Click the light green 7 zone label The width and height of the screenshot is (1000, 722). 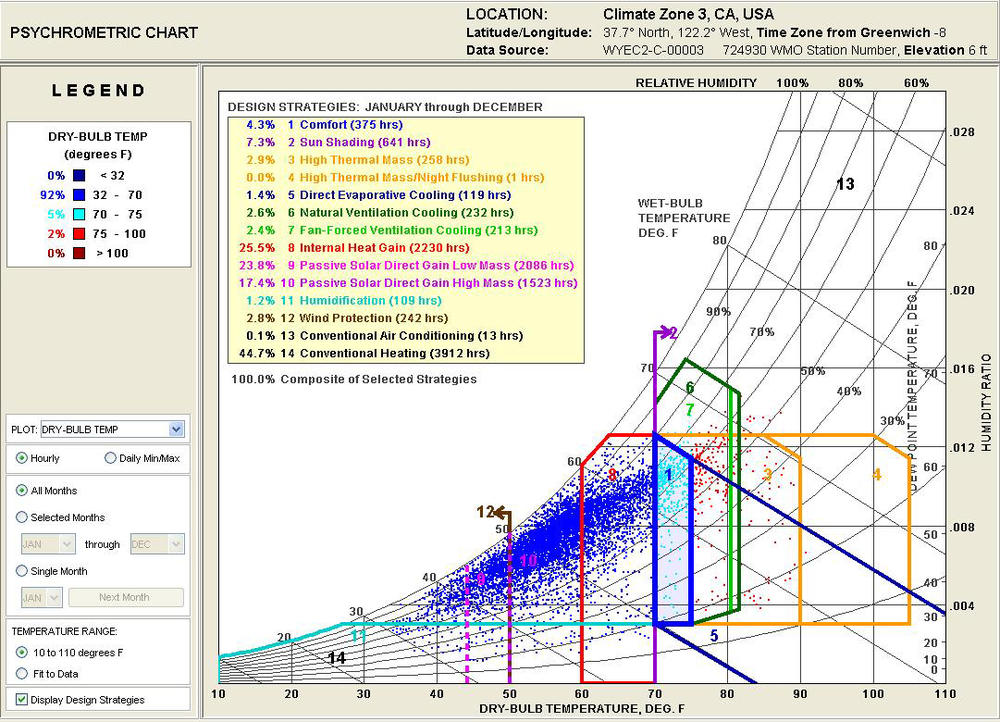pyautogui.click(x=689, y=410)
